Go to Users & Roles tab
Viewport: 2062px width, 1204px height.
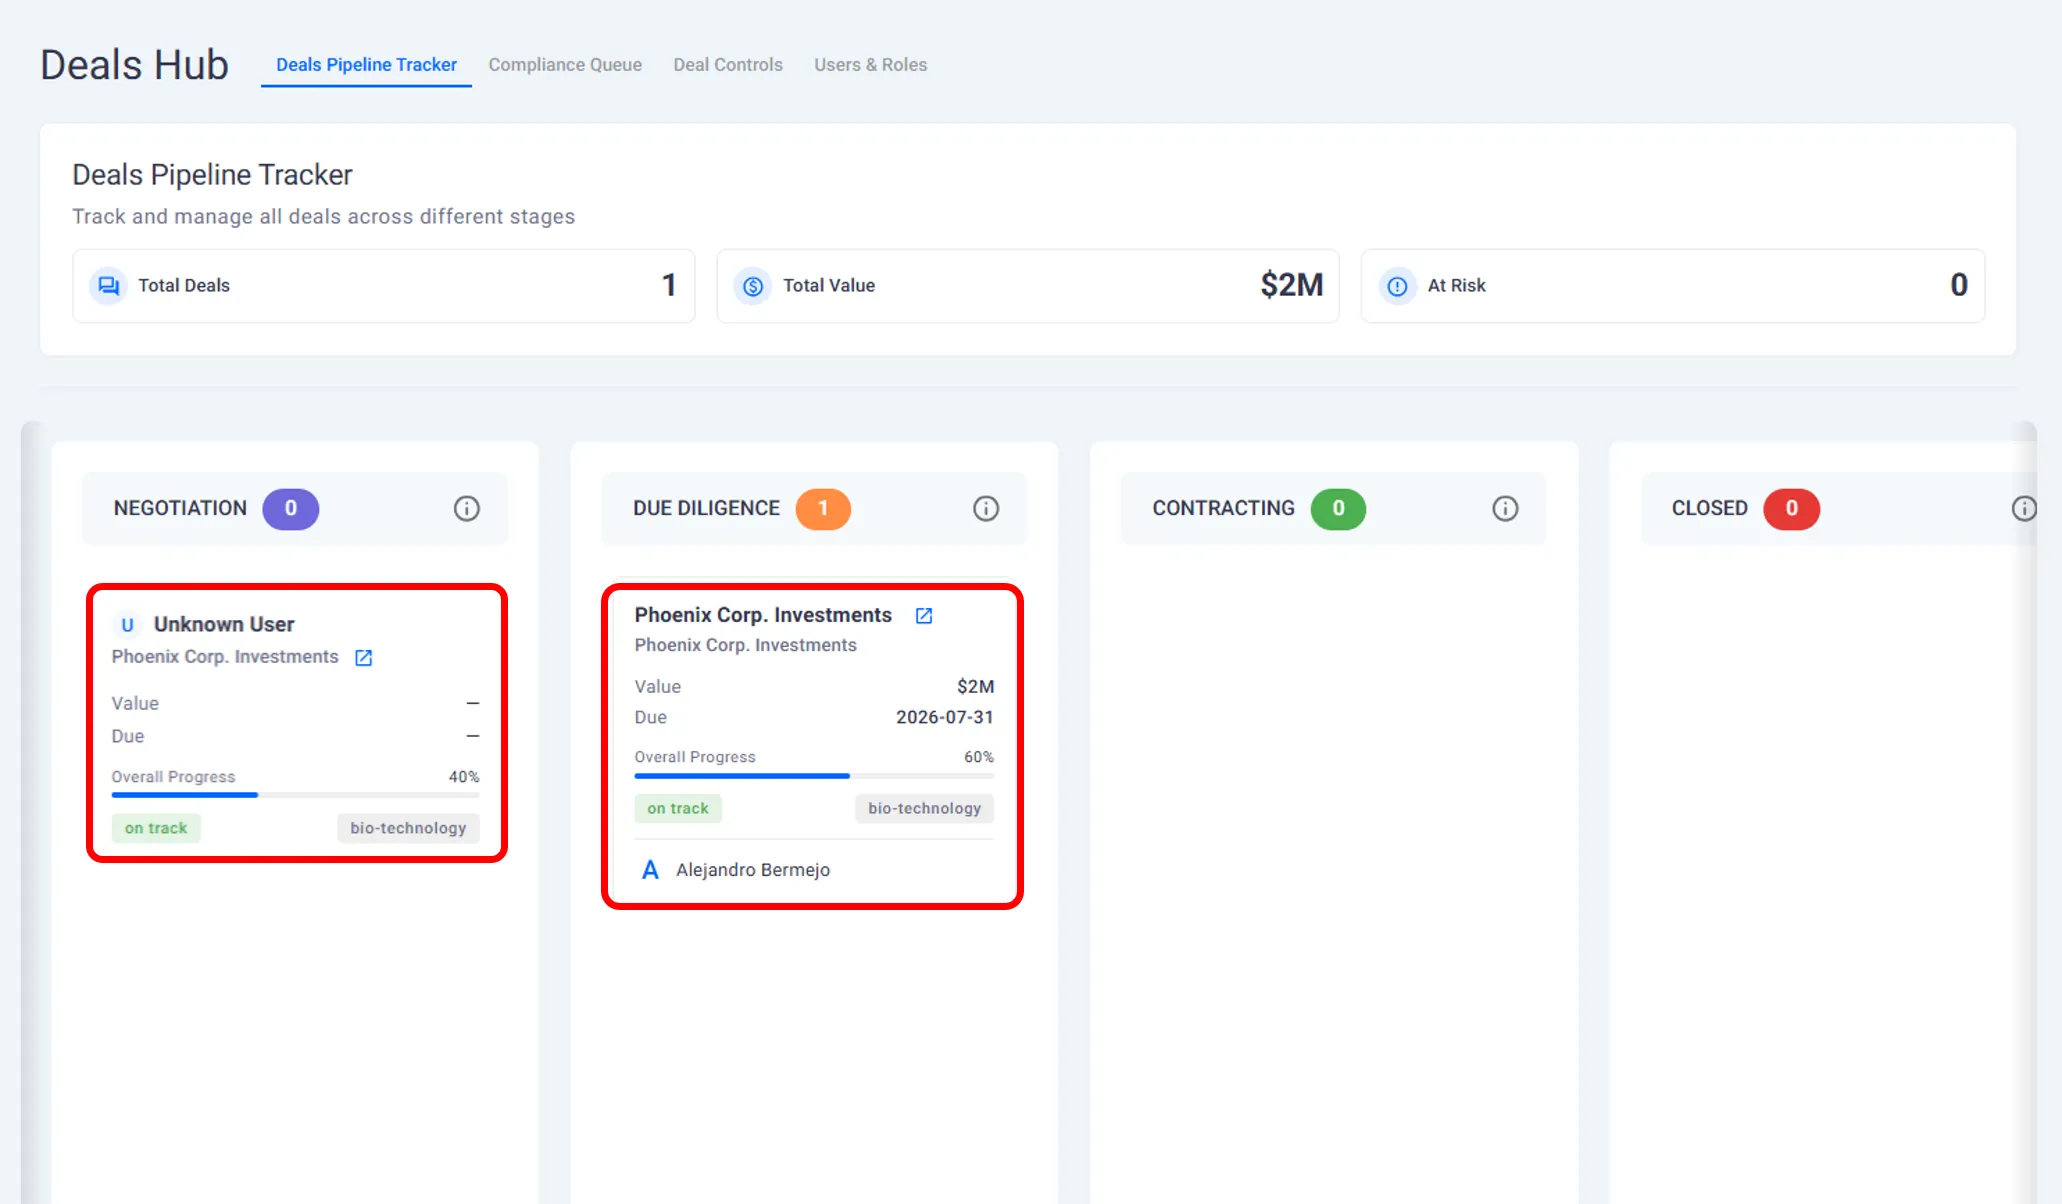[x=870, y=65]
